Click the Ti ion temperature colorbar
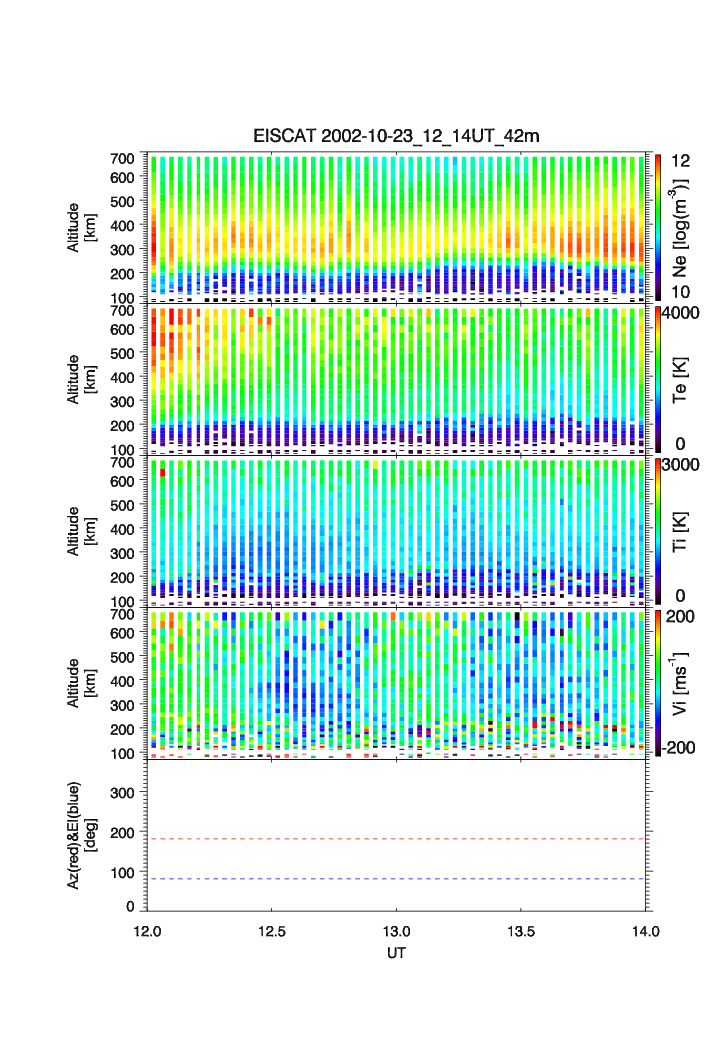The height and width of the screenshot is (1063, 708). pos(658,531)
